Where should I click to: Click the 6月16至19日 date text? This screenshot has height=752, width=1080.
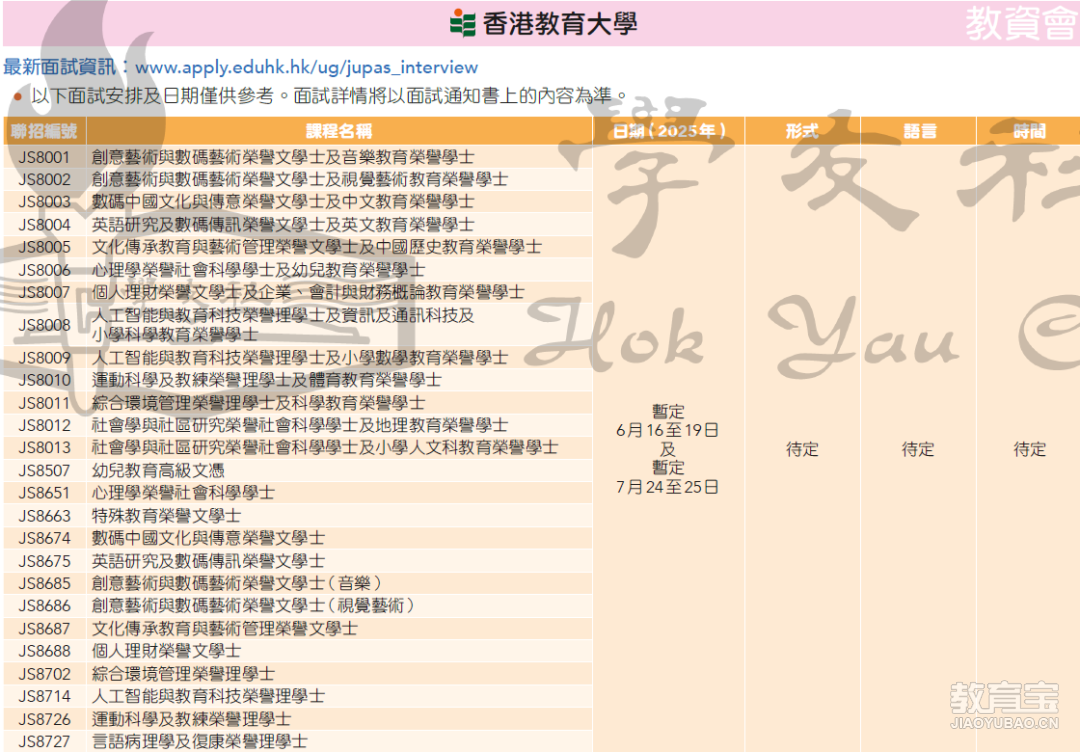pyautogui.click(x=667, y=430)
